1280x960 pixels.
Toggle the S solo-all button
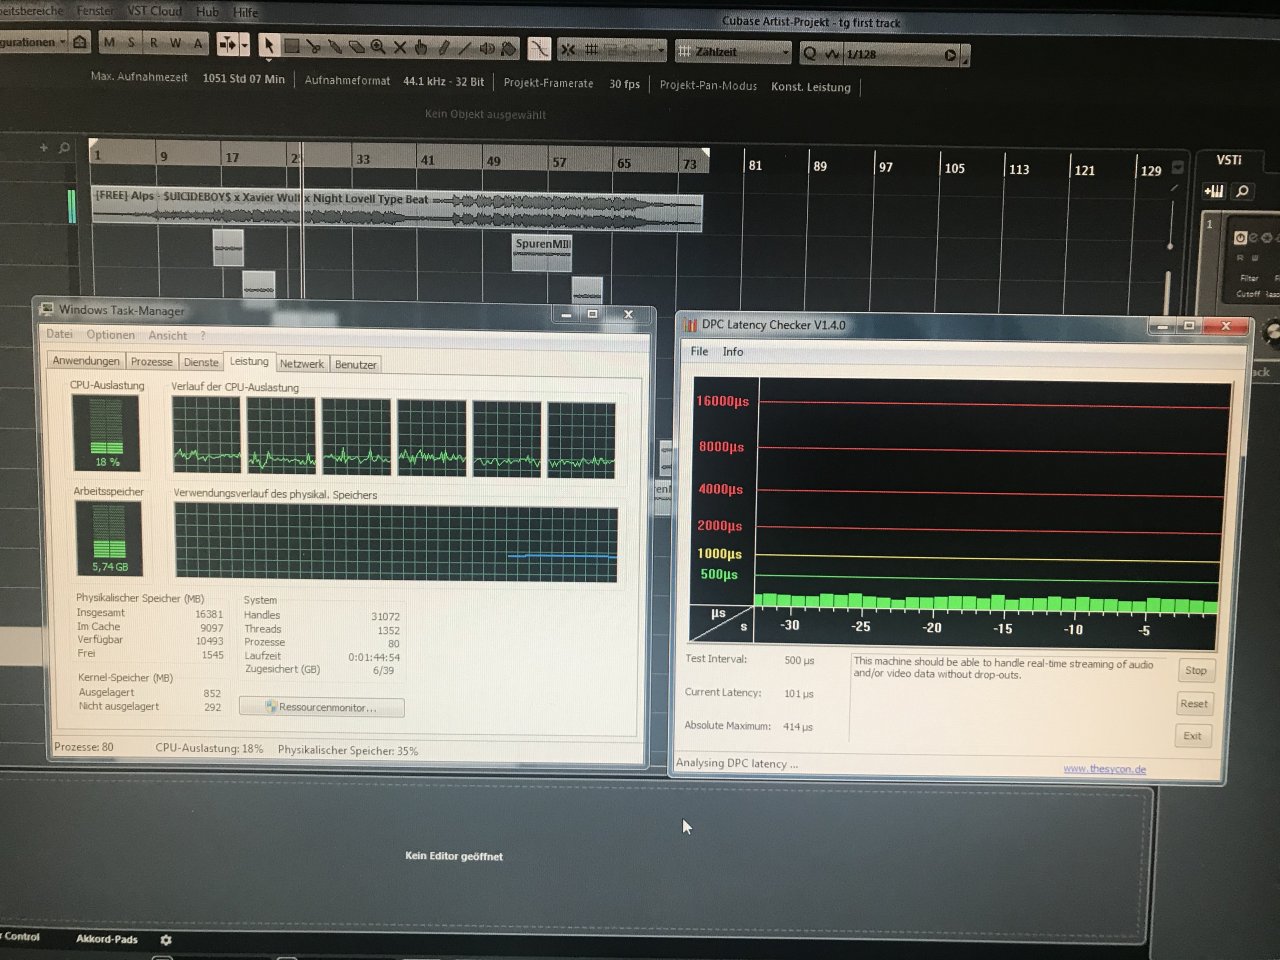[x=131, y=43]
